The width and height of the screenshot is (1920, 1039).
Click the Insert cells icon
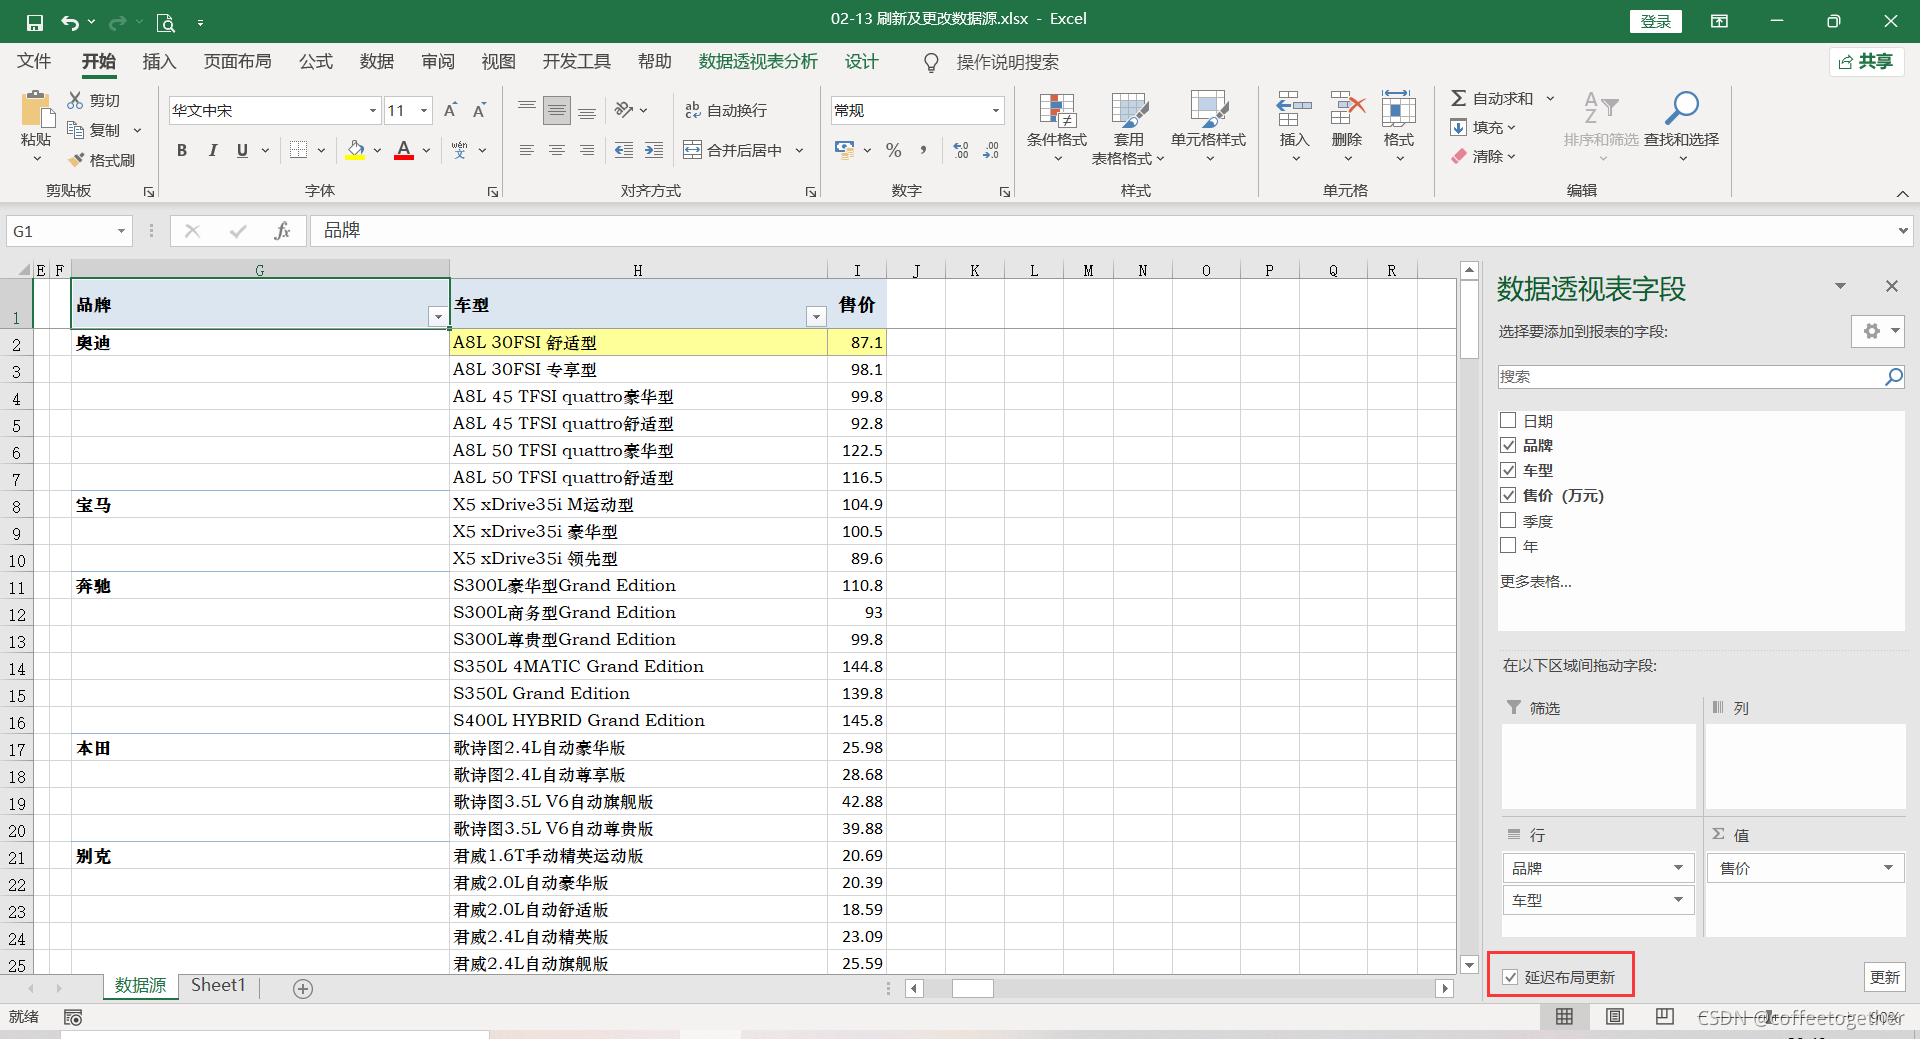[1294, 109]
